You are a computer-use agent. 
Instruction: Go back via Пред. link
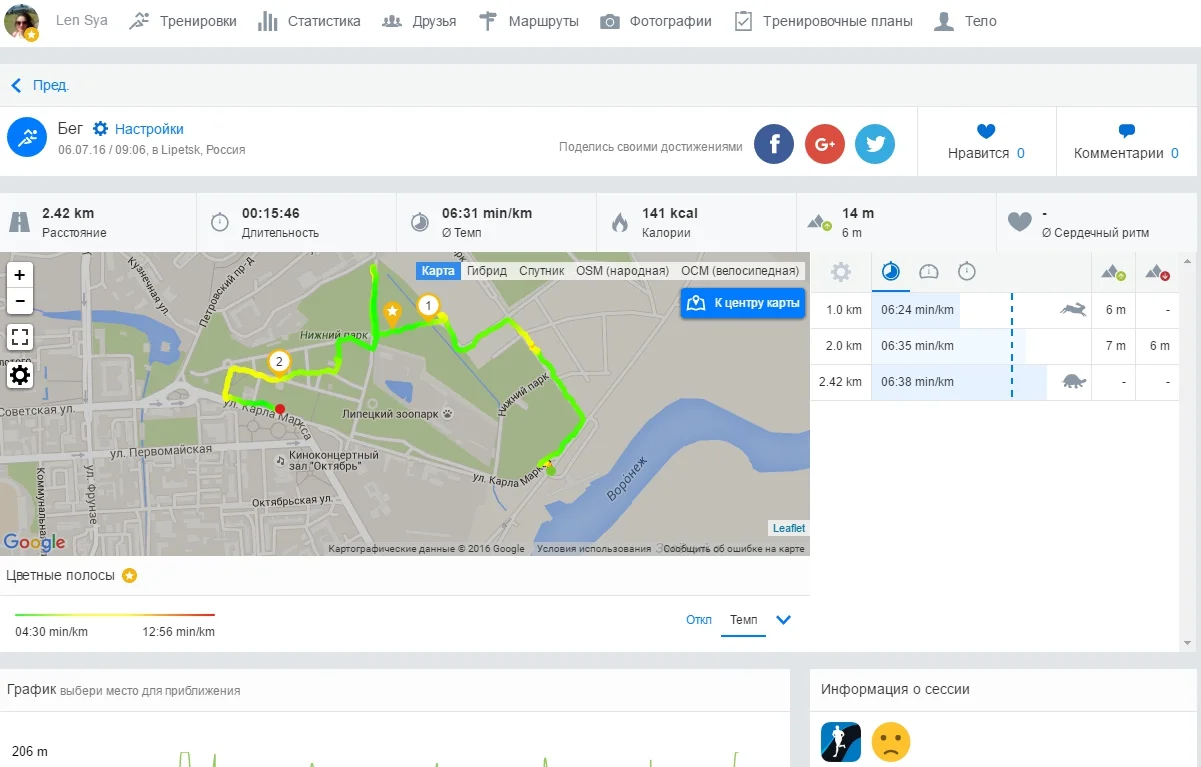click(x=40, y=86)
